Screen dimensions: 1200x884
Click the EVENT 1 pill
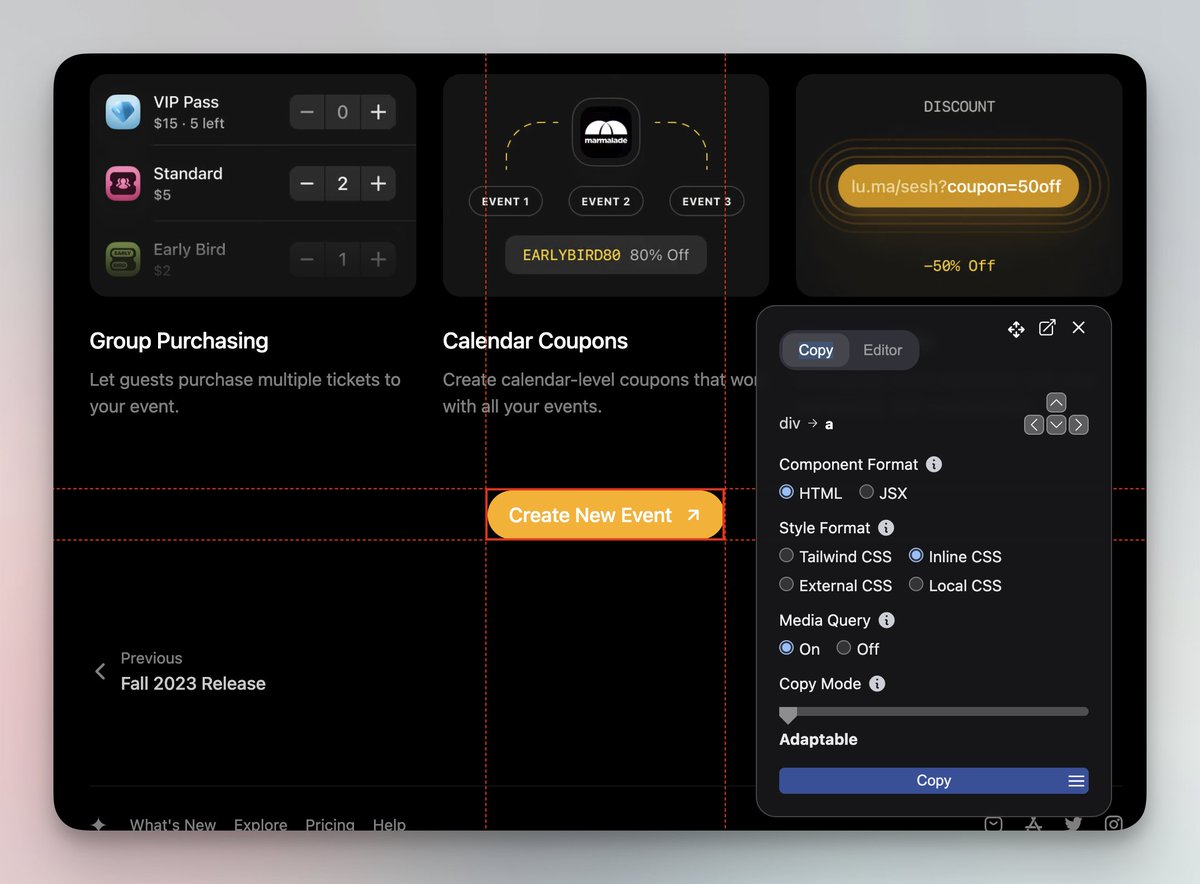[x=505, y=201]
